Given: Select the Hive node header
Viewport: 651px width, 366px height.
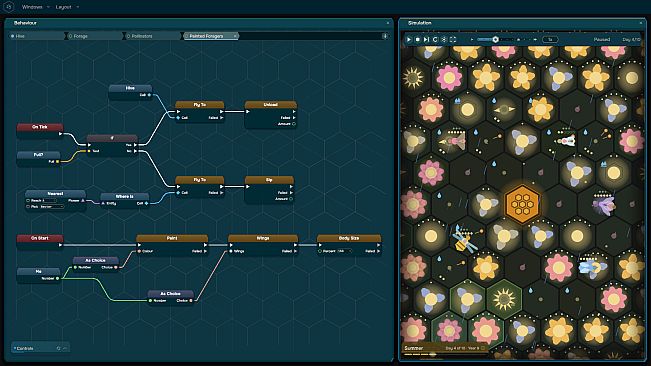Looking at the screenshot, I should click(130, 88).
